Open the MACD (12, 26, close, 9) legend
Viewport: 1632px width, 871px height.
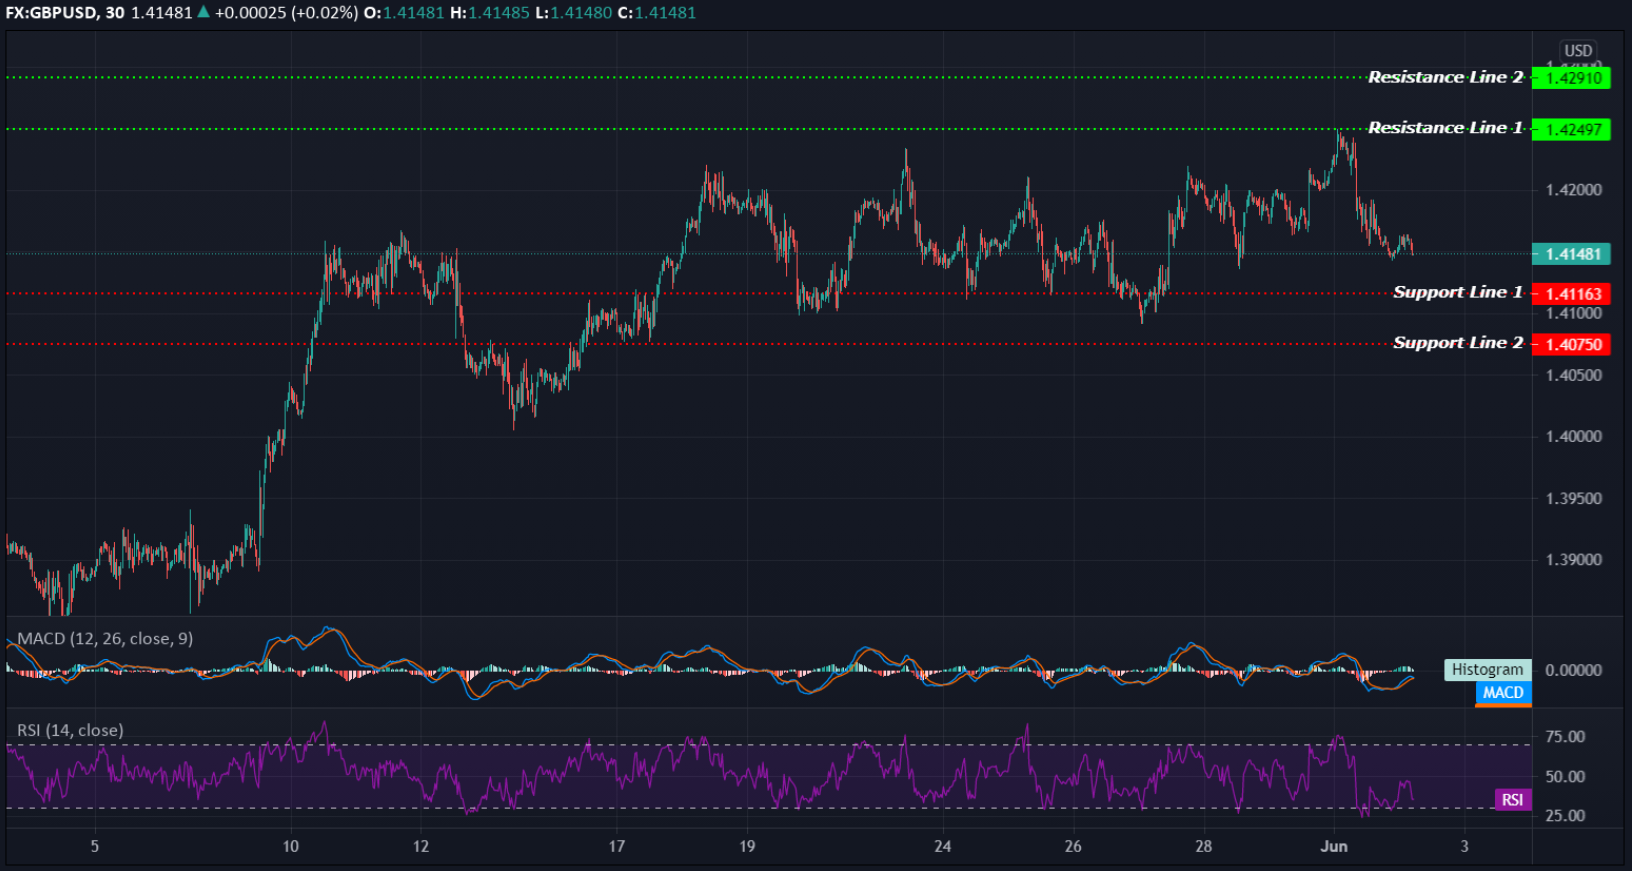pos(105,638)
